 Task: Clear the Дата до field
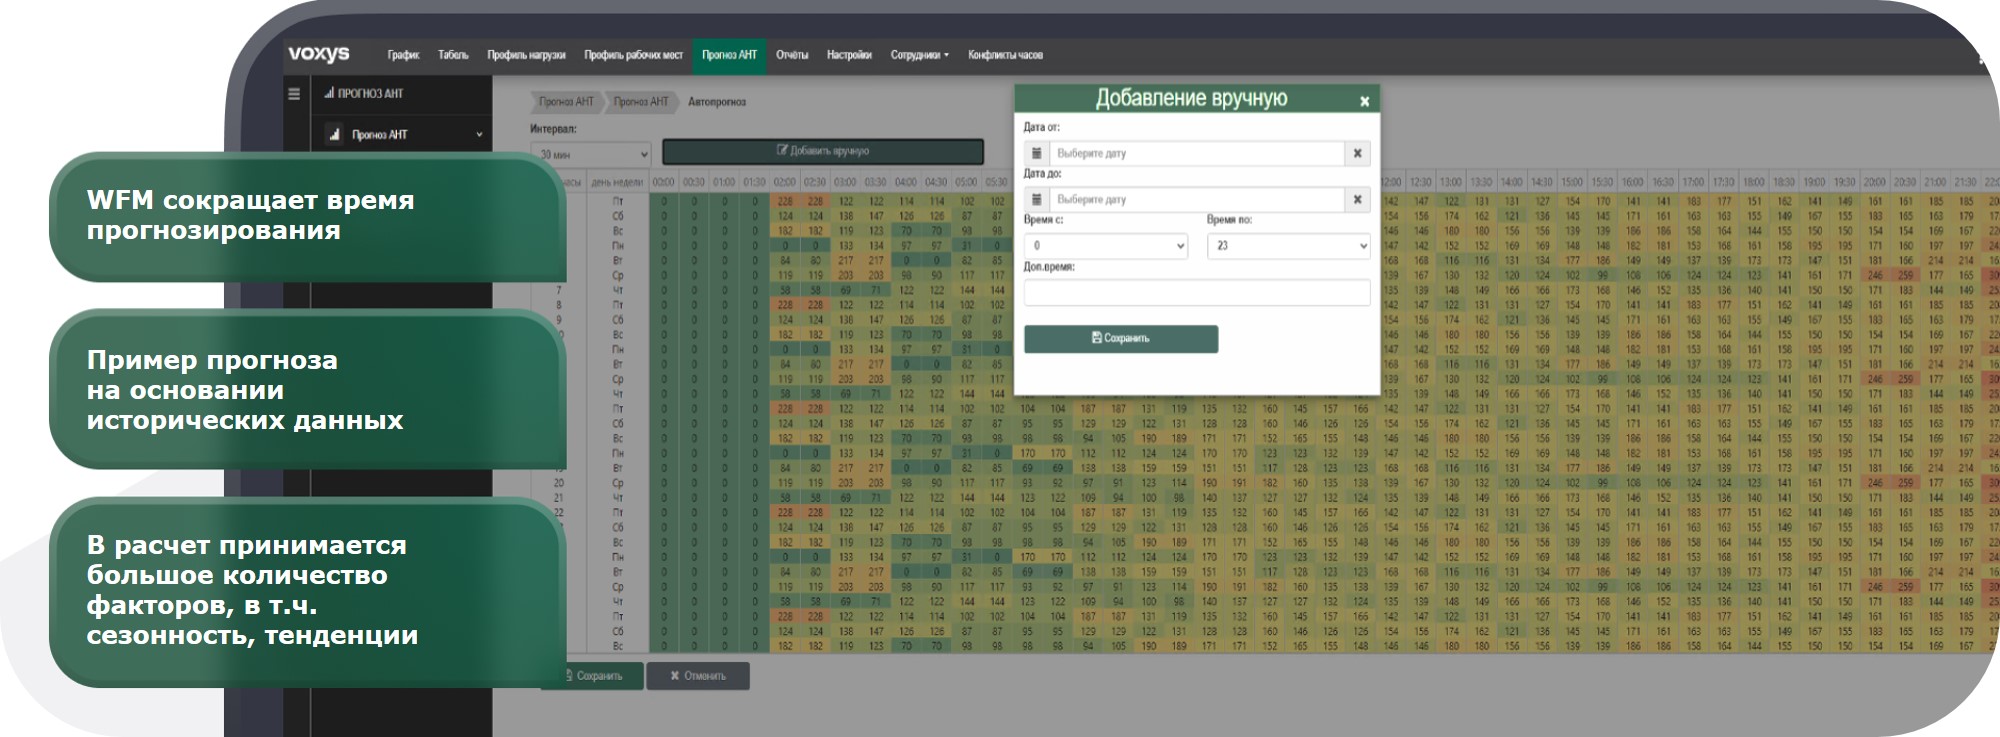1357,199
